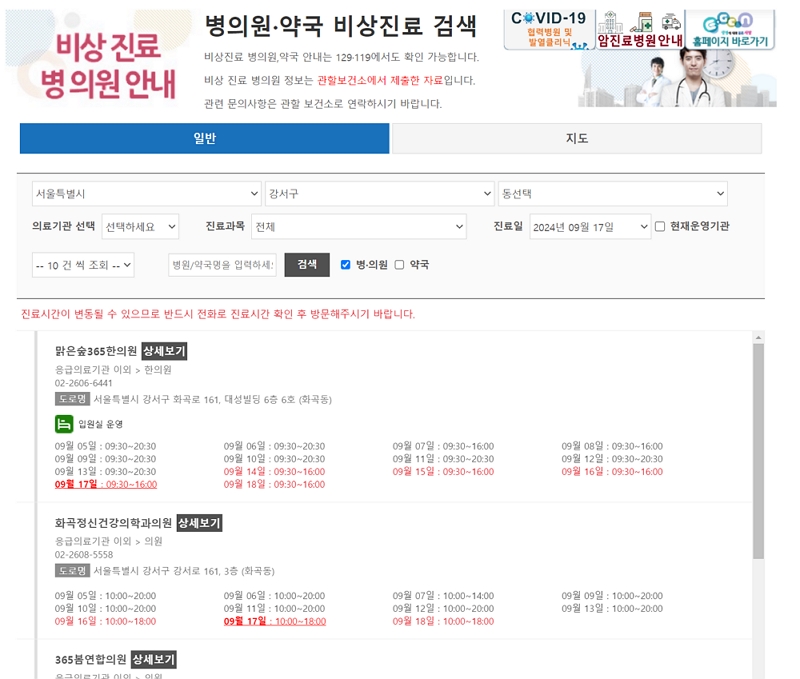Open 상세보기 for 화곡정신건강의학과의원
800x679 pixels.
(x=199, y=523)
